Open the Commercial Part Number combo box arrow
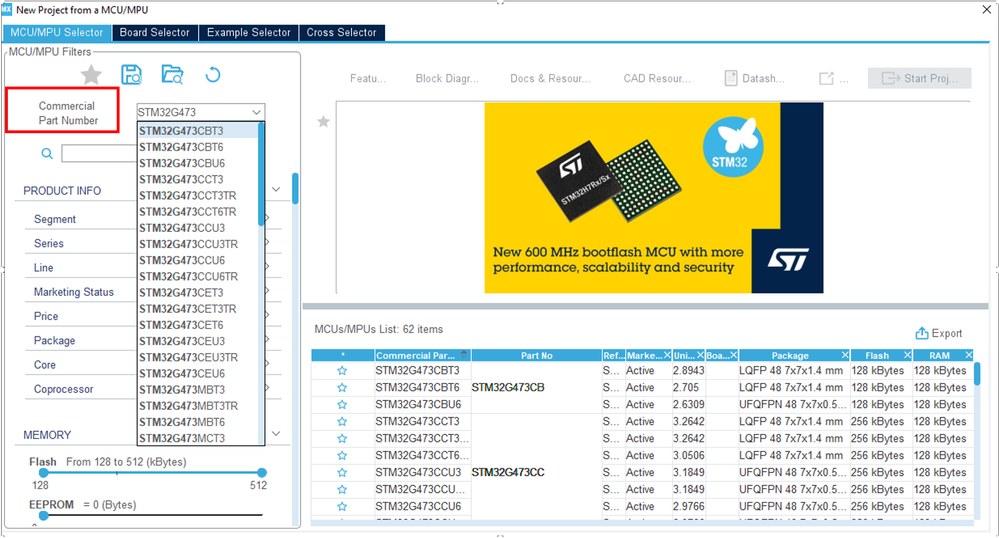The height and width of the screenshot is (538, 999). (256, 112)
